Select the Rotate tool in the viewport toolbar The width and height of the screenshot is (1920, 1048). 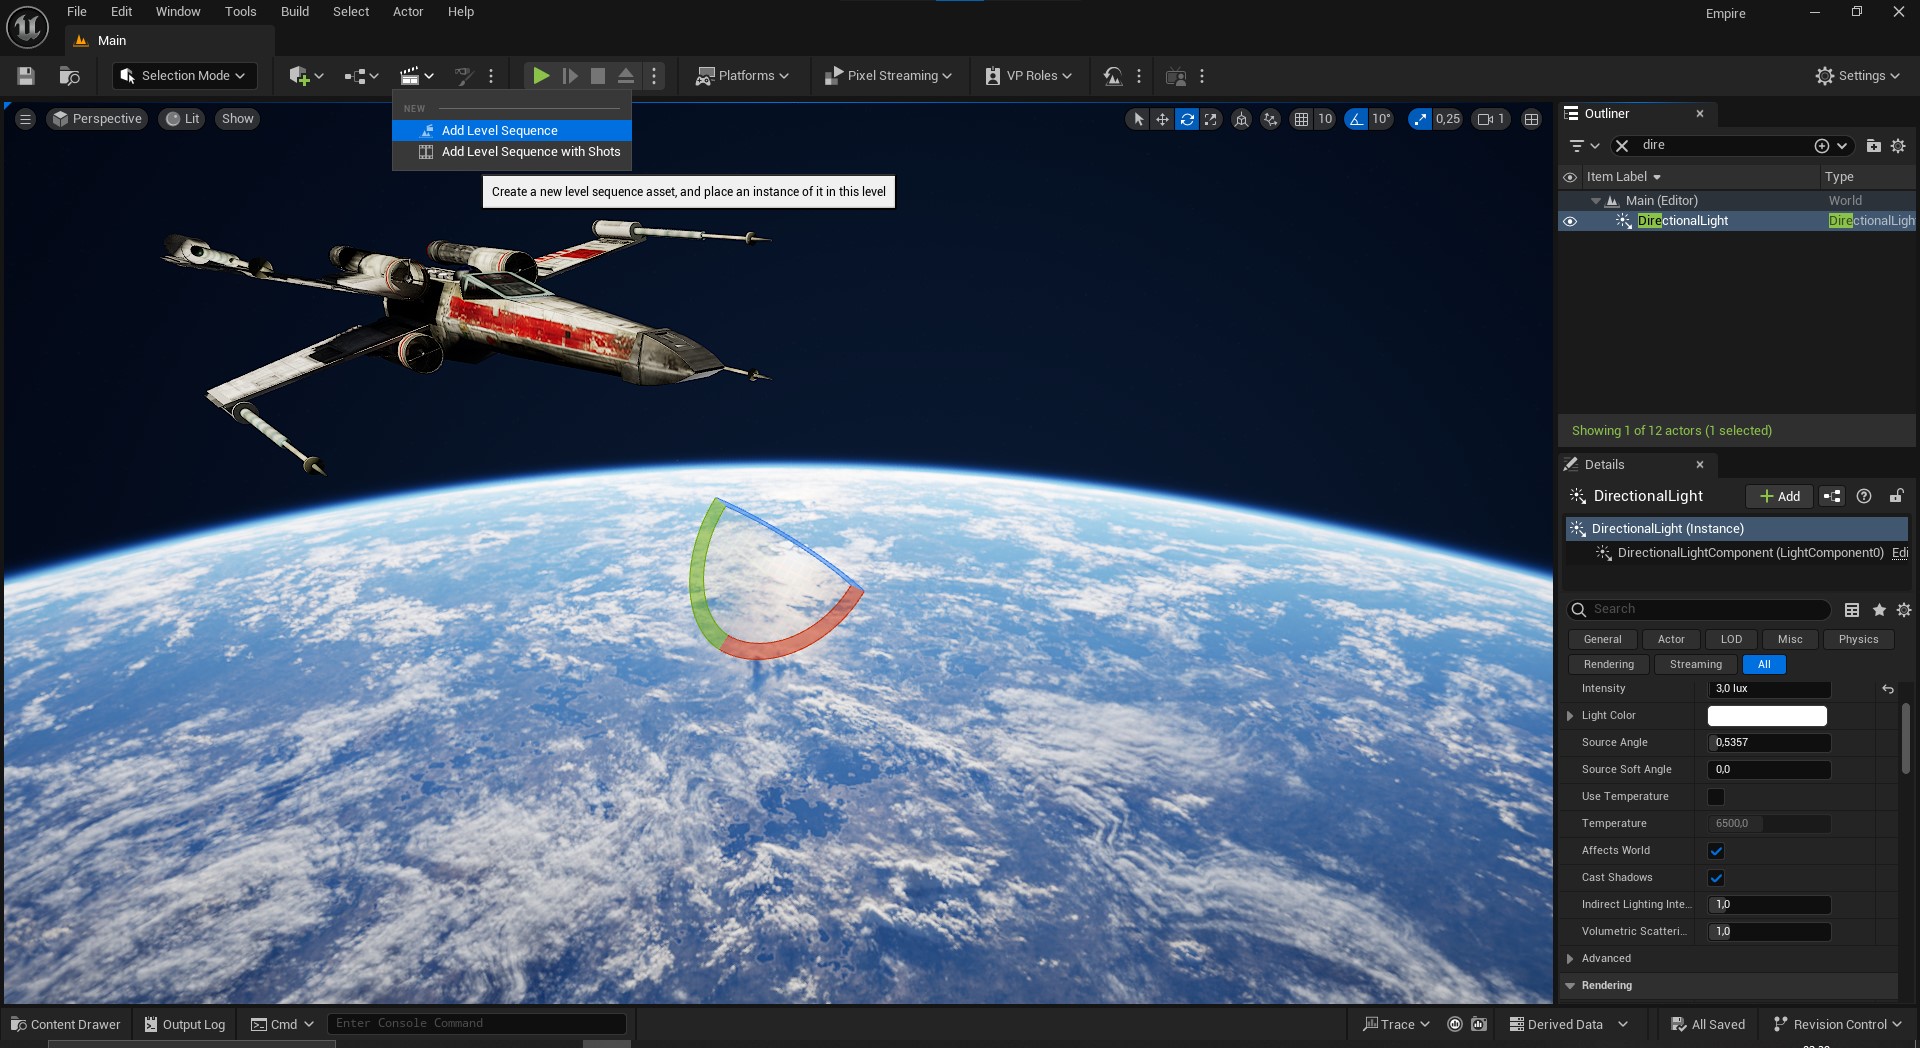(1187, 119)
